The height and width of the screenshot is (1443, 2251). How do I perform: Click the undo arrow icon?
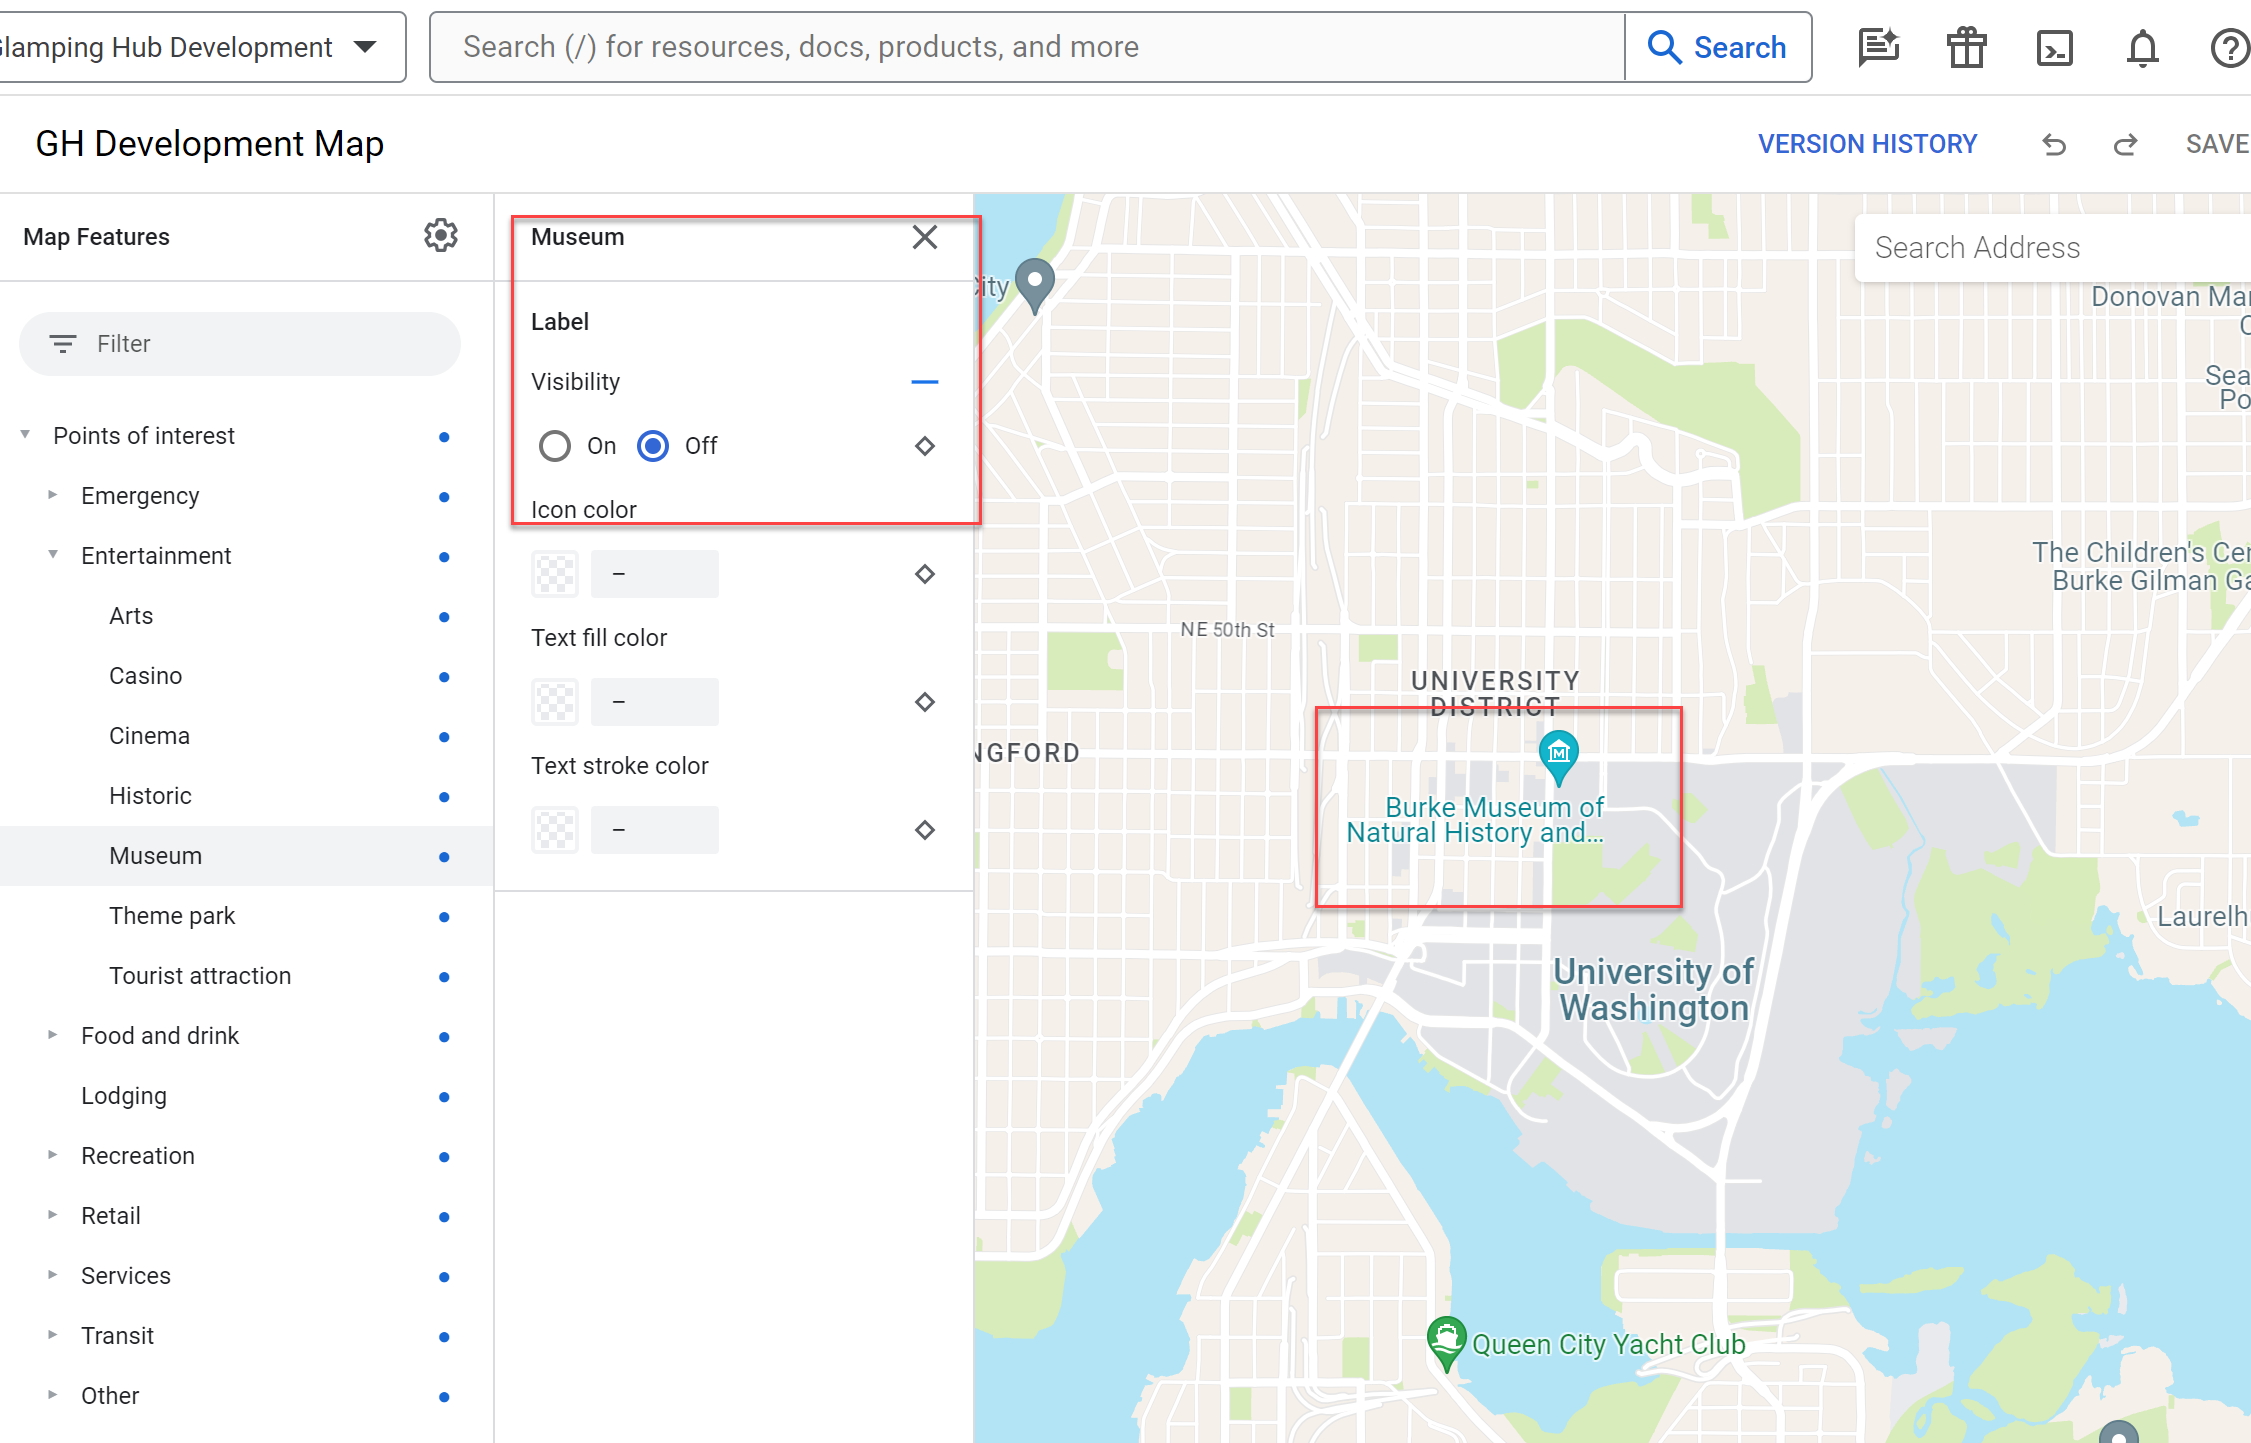coord(2053,145)
